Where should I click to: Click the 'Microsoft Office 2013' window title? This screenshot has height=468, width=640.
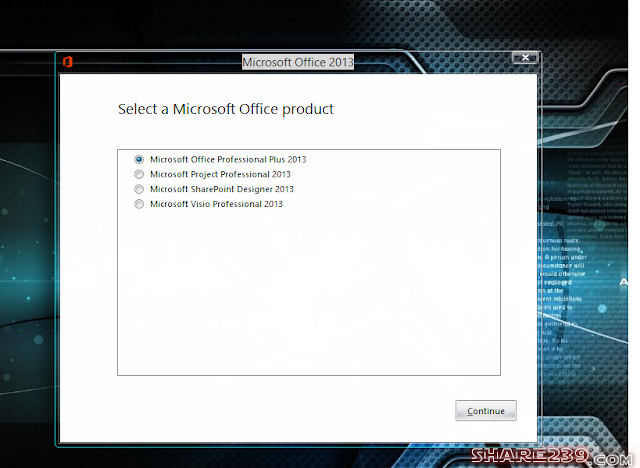298,62
